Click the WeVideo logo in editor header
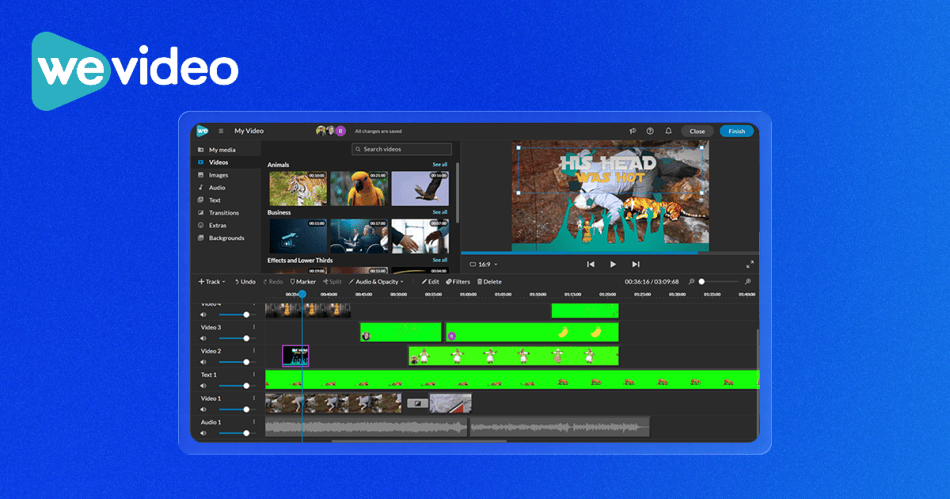The image size is (950, 499). click(x=202, y=131)
